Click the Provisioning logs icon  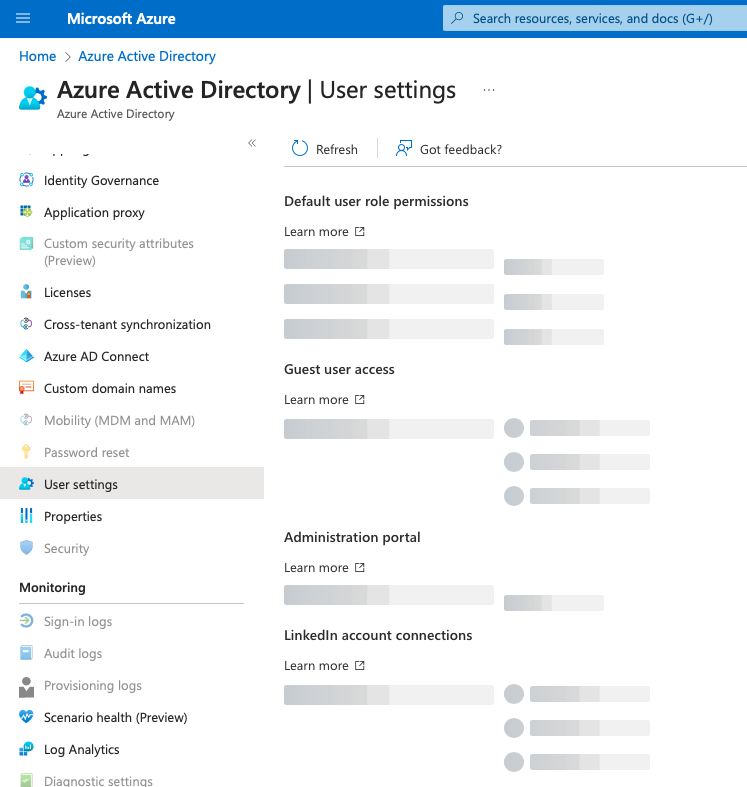(x=26, y=687)
